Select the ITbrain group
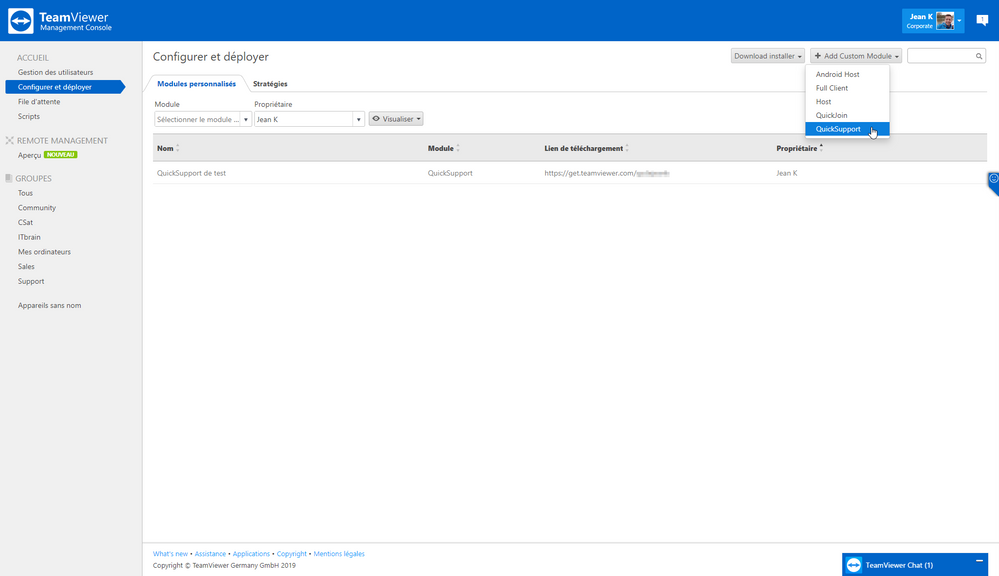 (29, 237)
